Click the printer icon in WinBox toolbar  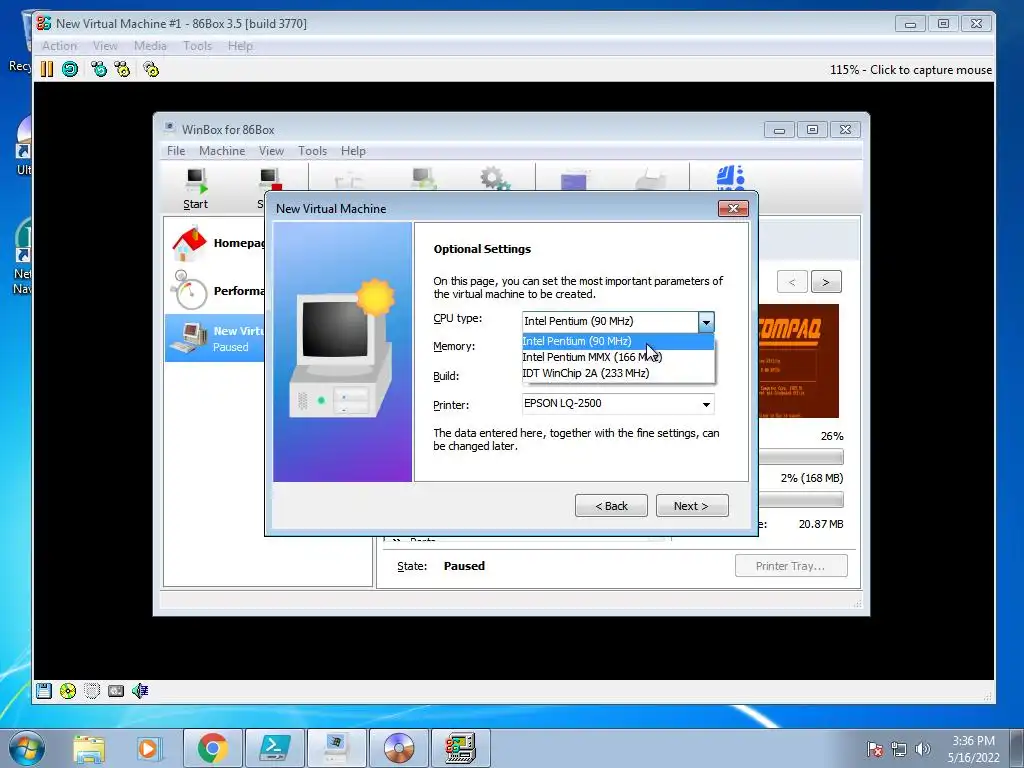point(650,179)
